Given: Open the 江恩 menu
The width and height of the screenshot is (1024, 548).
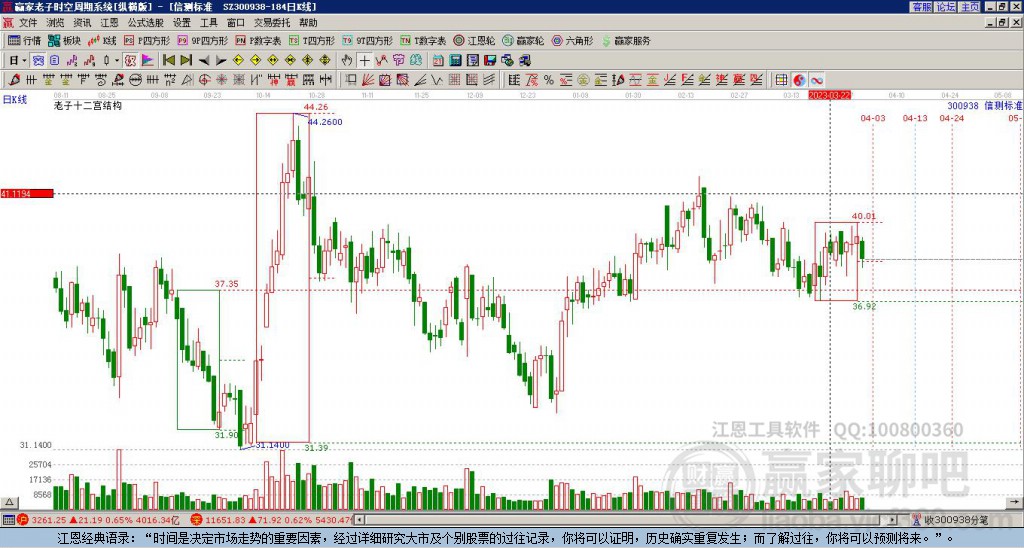Looking at the screenshot, I should click(109, 23).
